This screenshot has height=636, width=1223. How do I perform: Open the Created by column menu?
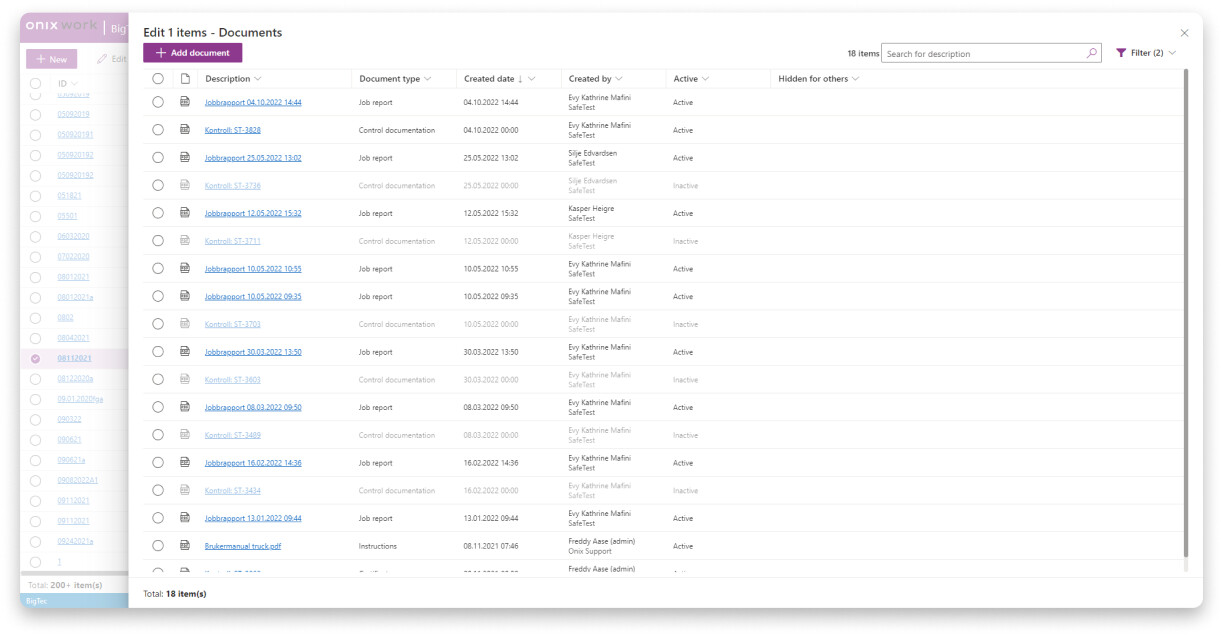tap(619, 79)
